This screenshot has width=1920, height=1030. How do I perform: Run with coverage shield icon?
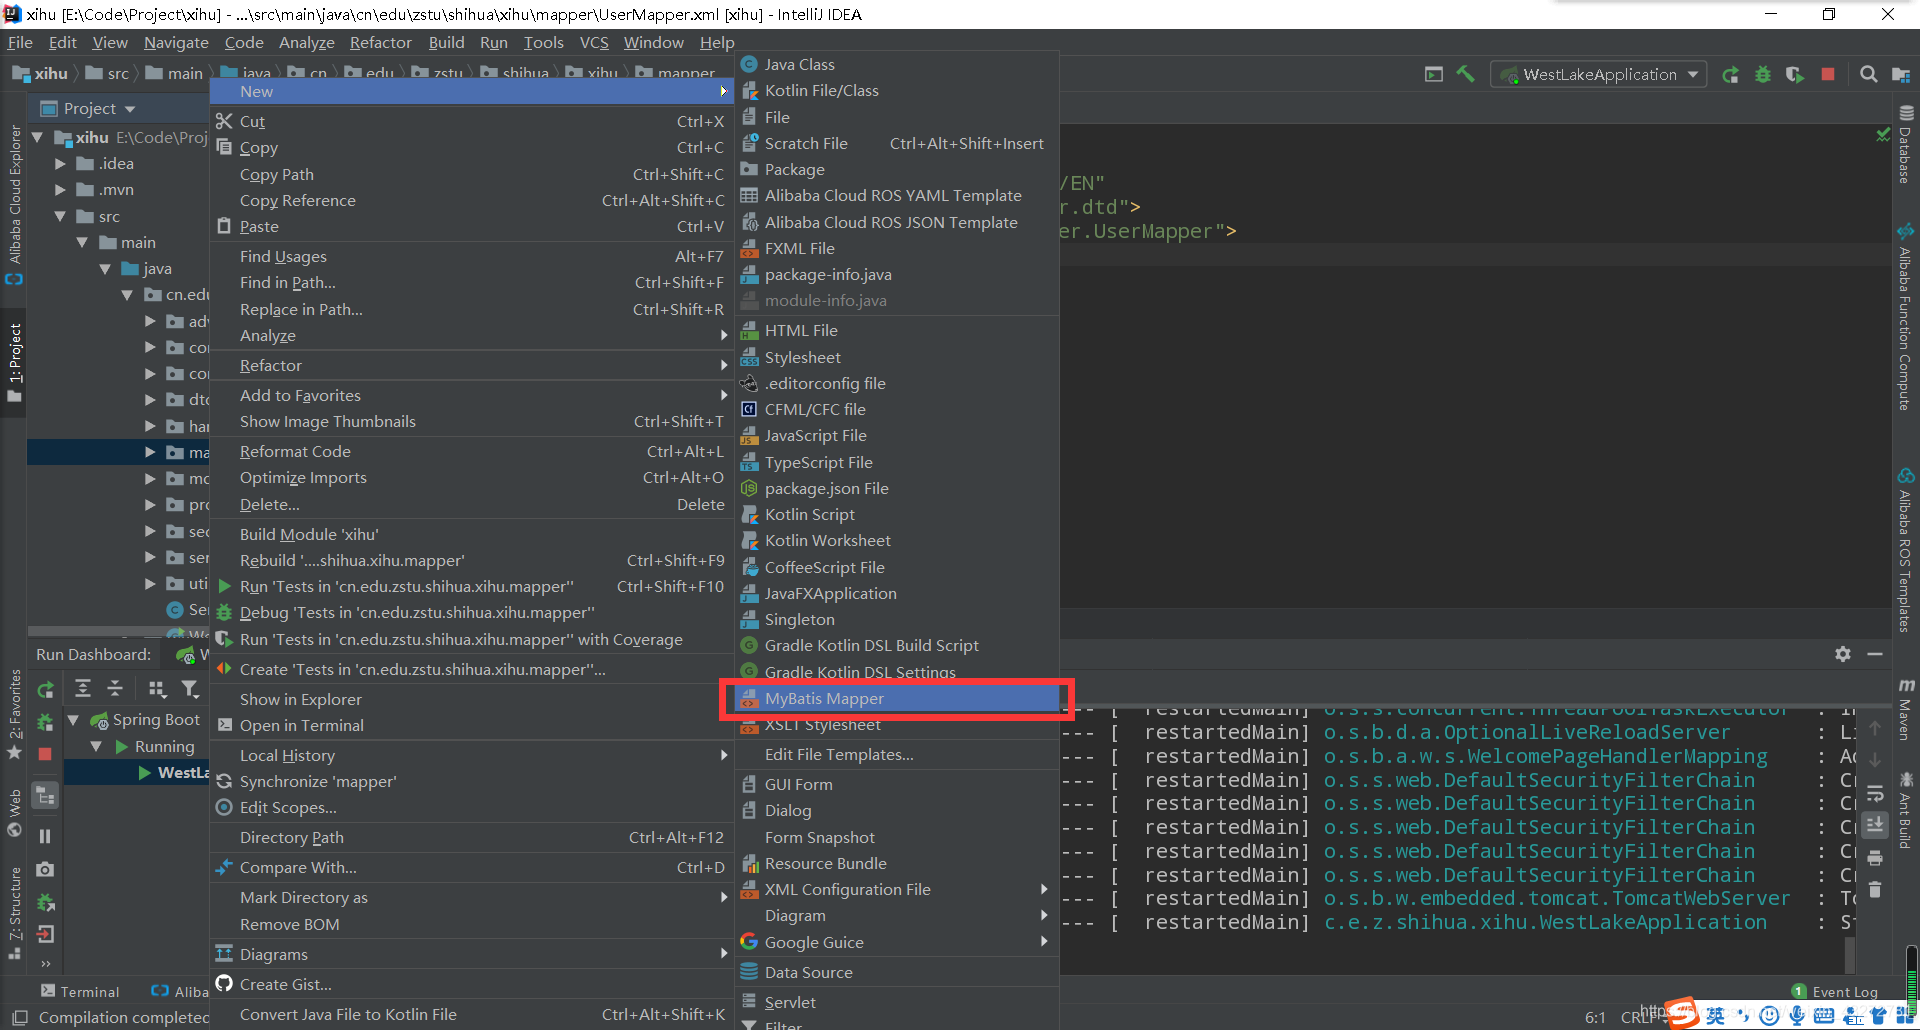[x=1795, y=75]
